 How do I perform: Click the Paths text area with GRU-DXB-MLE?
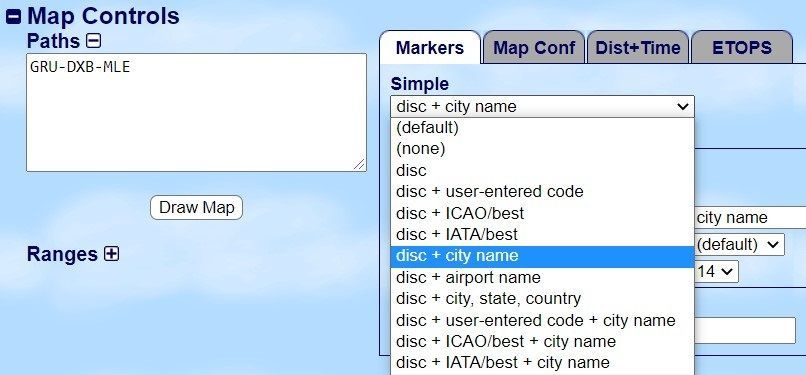pyautogui.click(x=196, y=112)
